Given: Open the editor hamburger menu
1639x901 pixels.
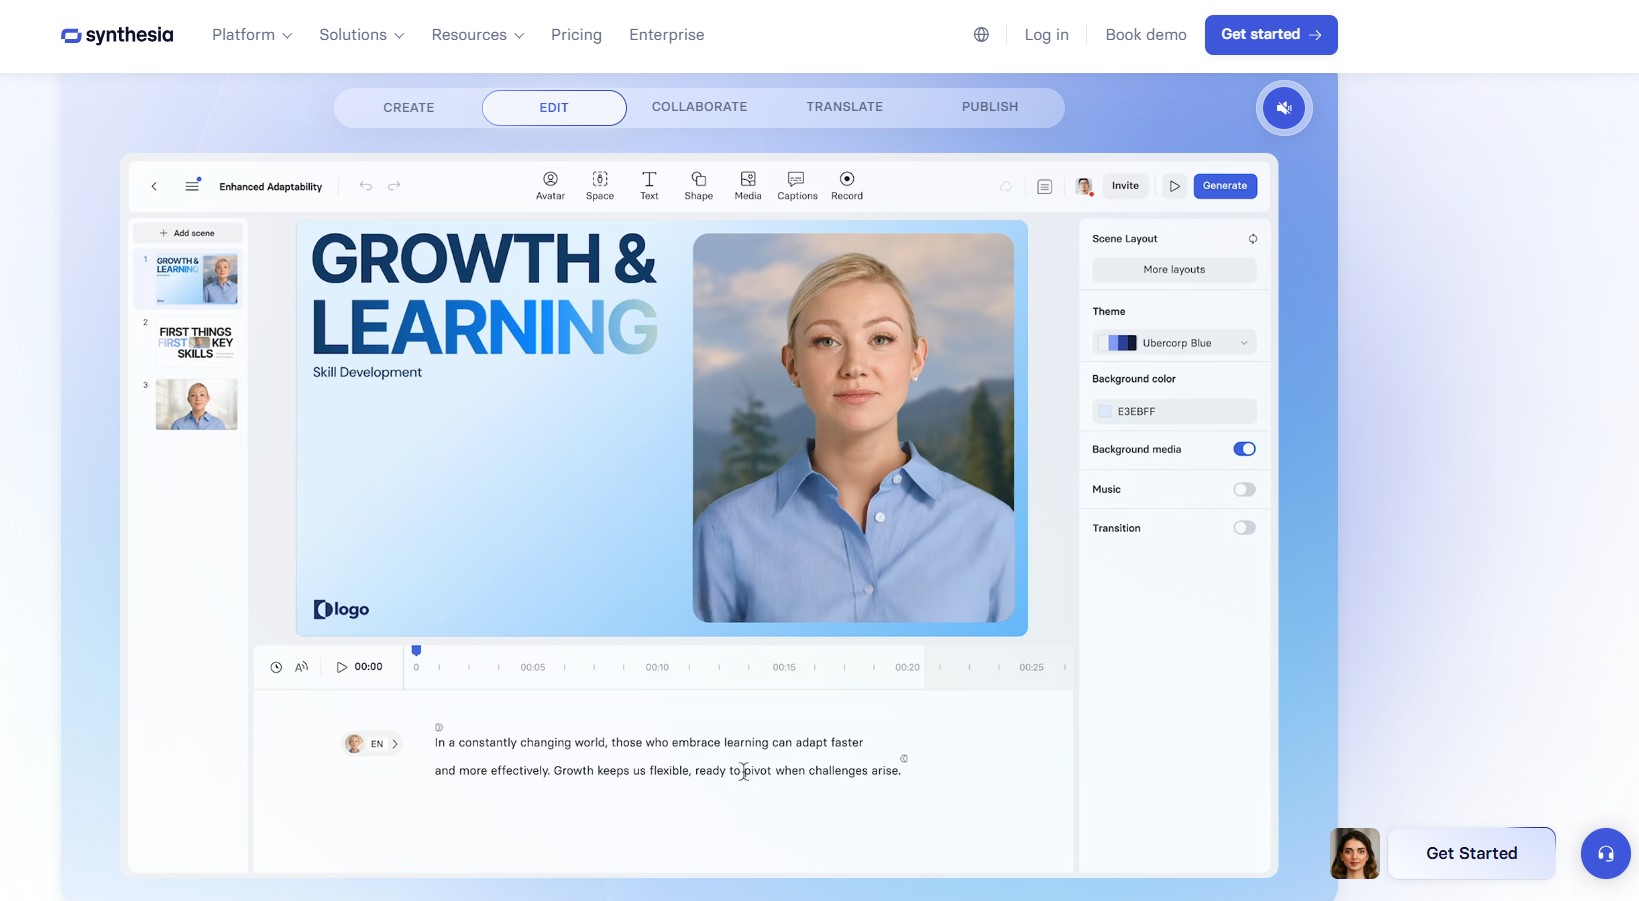Looking at the screenshot, I should coord(192,186).
